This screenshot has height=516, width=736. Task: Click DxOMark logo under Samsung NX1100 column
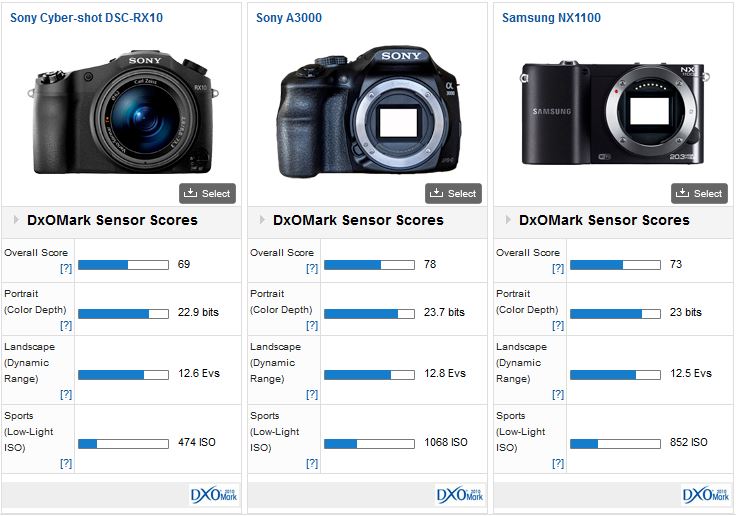[x=706, y=495]
